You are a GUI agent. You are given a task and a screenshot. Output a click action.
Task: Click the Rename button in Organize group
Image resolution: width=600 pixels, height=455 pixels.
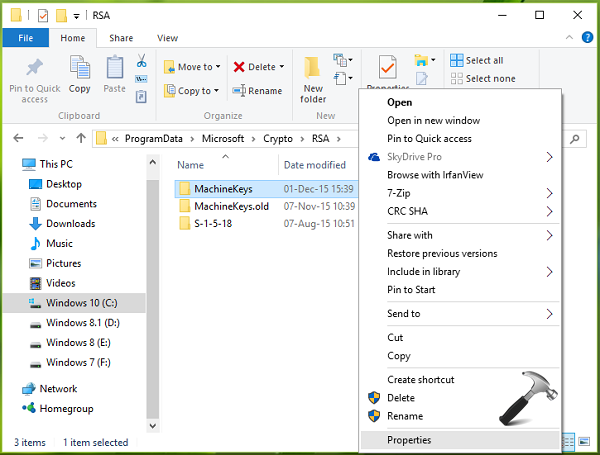tap(257, 91)
